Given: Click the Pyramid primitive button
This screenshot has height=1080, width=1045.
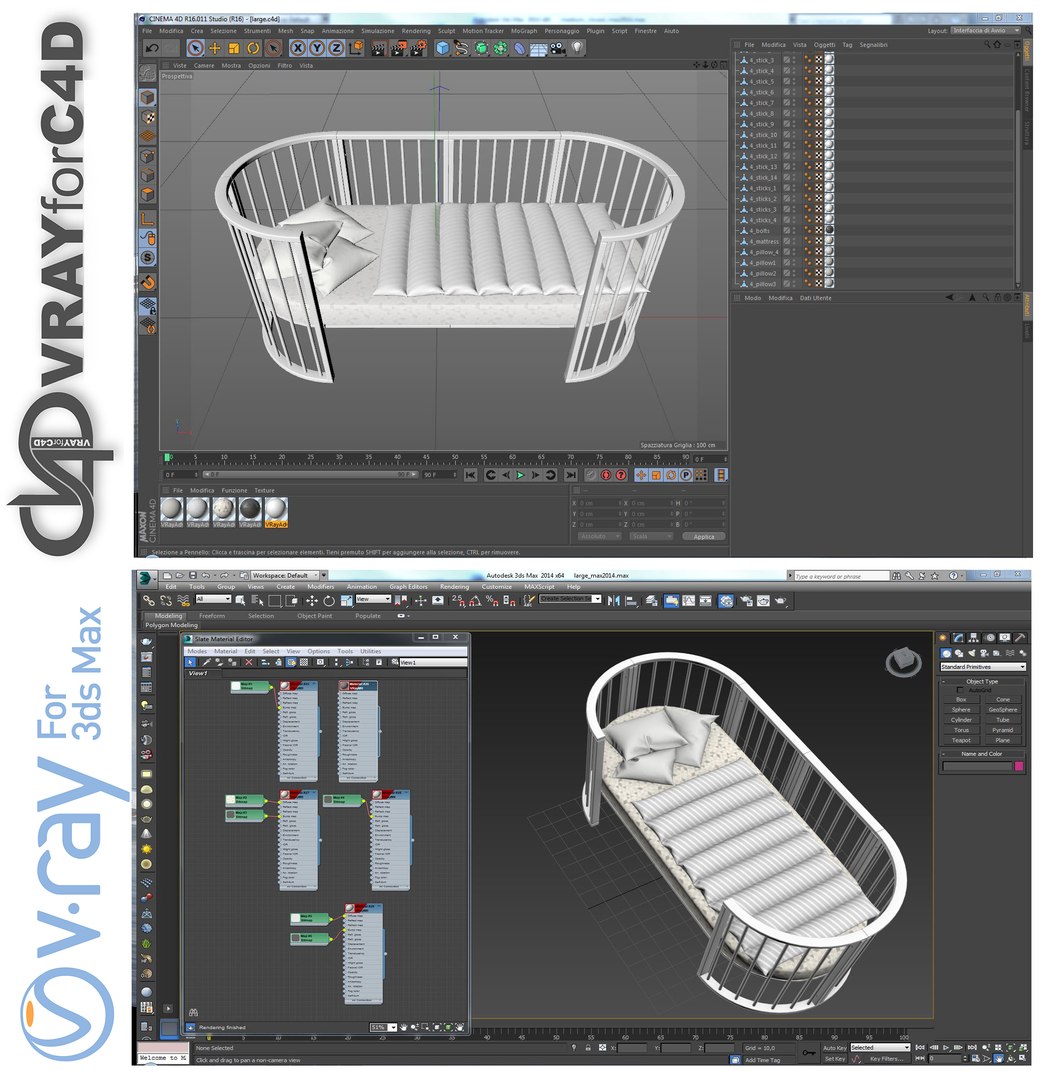Looking at the screenshot, I should coord(1002,731).
